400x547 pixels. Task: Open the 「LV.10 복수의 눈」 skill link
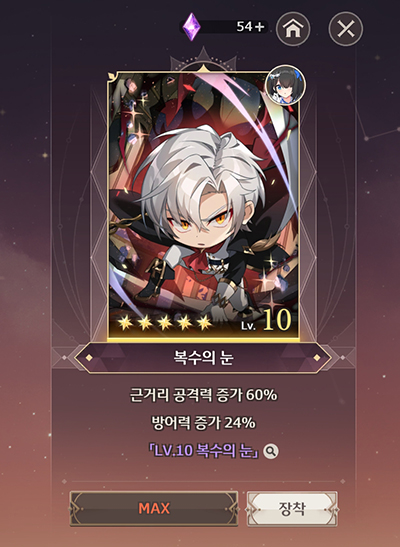tap(203, 451)
